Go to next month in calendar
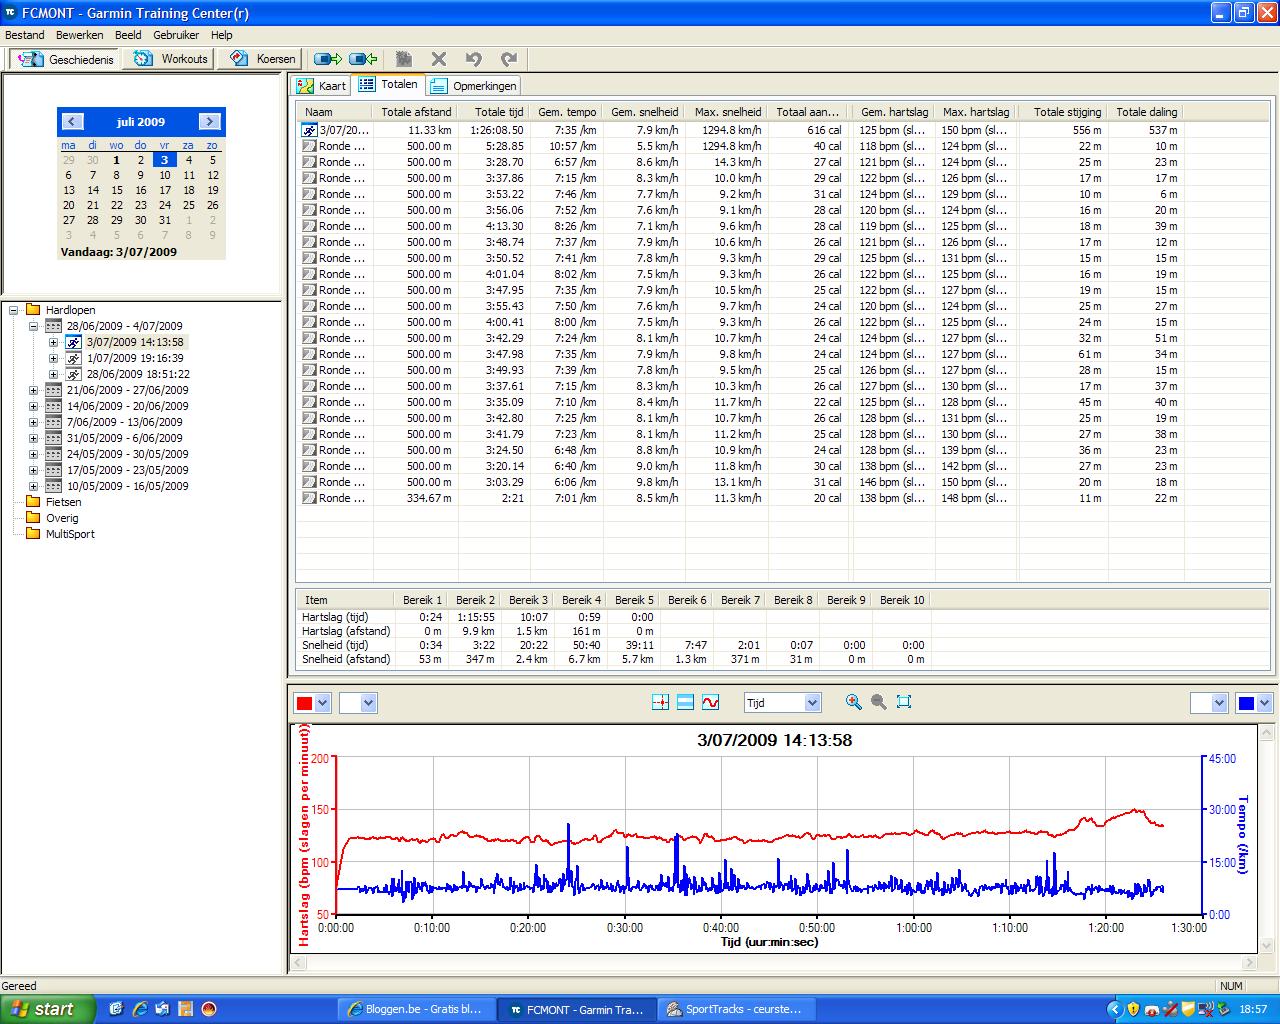Viewport: 1280px width, 1024px height. pos(209,122)
